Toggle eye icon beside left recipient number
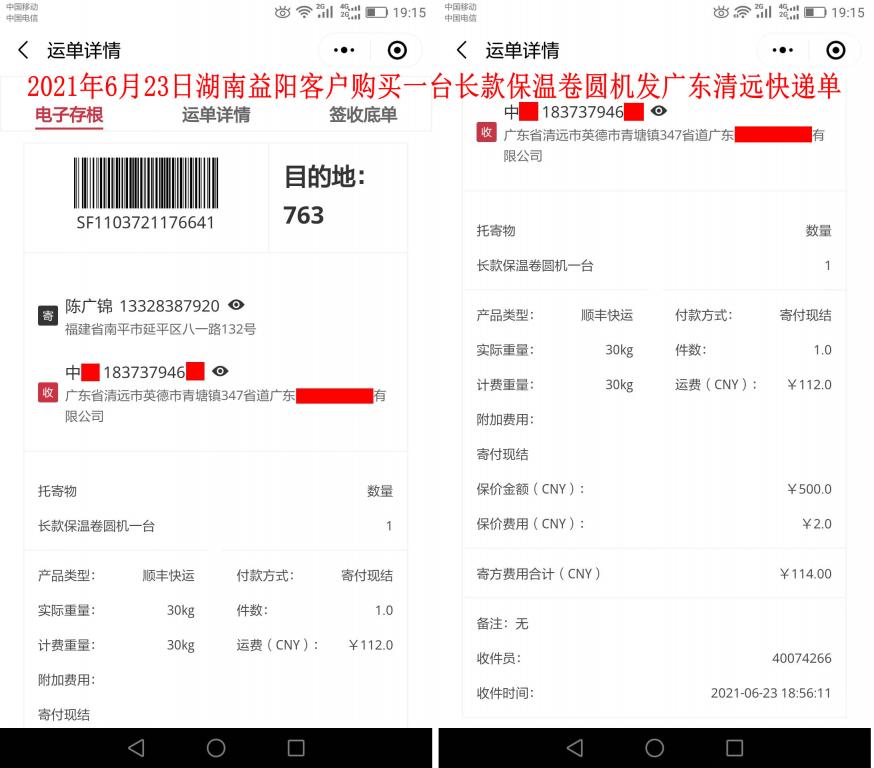The height and width of the screenshot is (768, 874). [219, 370]
